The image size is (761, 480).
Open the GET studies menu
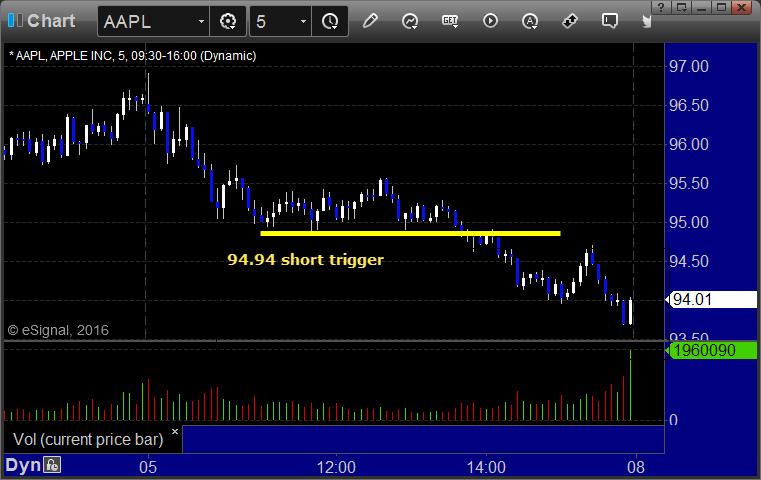(x=450, y=21)
